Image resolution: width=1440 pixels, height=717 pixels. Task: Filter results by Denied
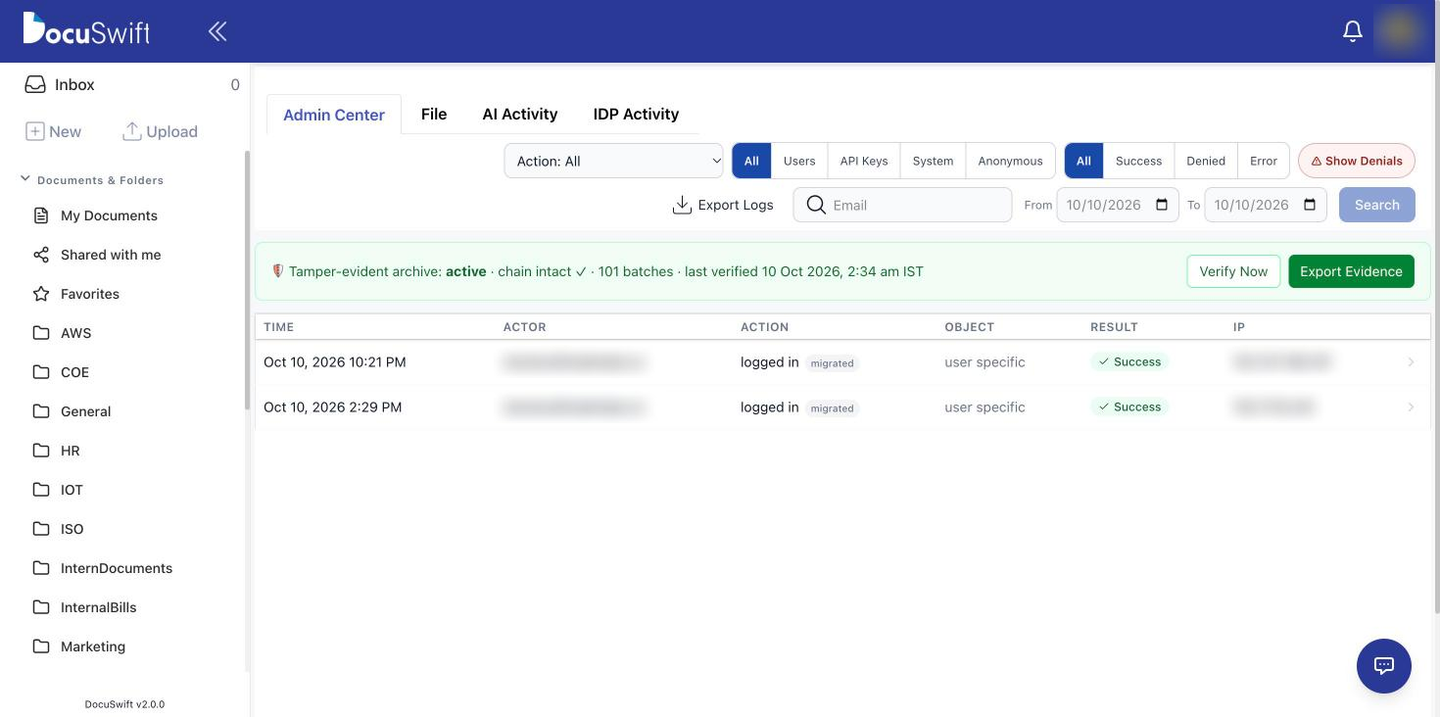click(x=1206, y=161)
